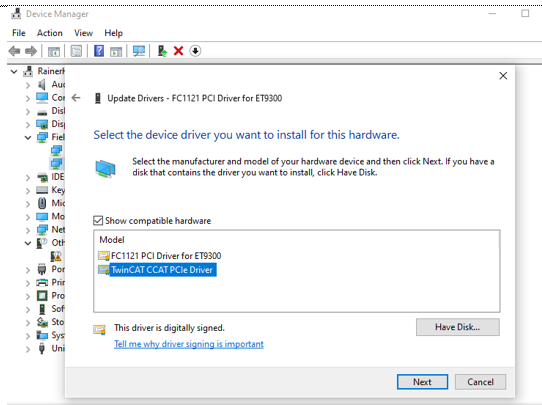The image size is (542, 405).
Task: Click the Forward arrow in Device Manager toolbar
Action: pyautogui.click(x=31, y=51)
